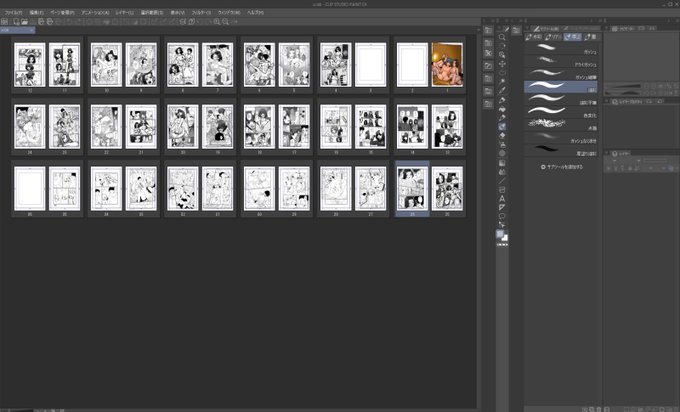
Task: Select the Eraser tool
Action: [x=502, y=135]
